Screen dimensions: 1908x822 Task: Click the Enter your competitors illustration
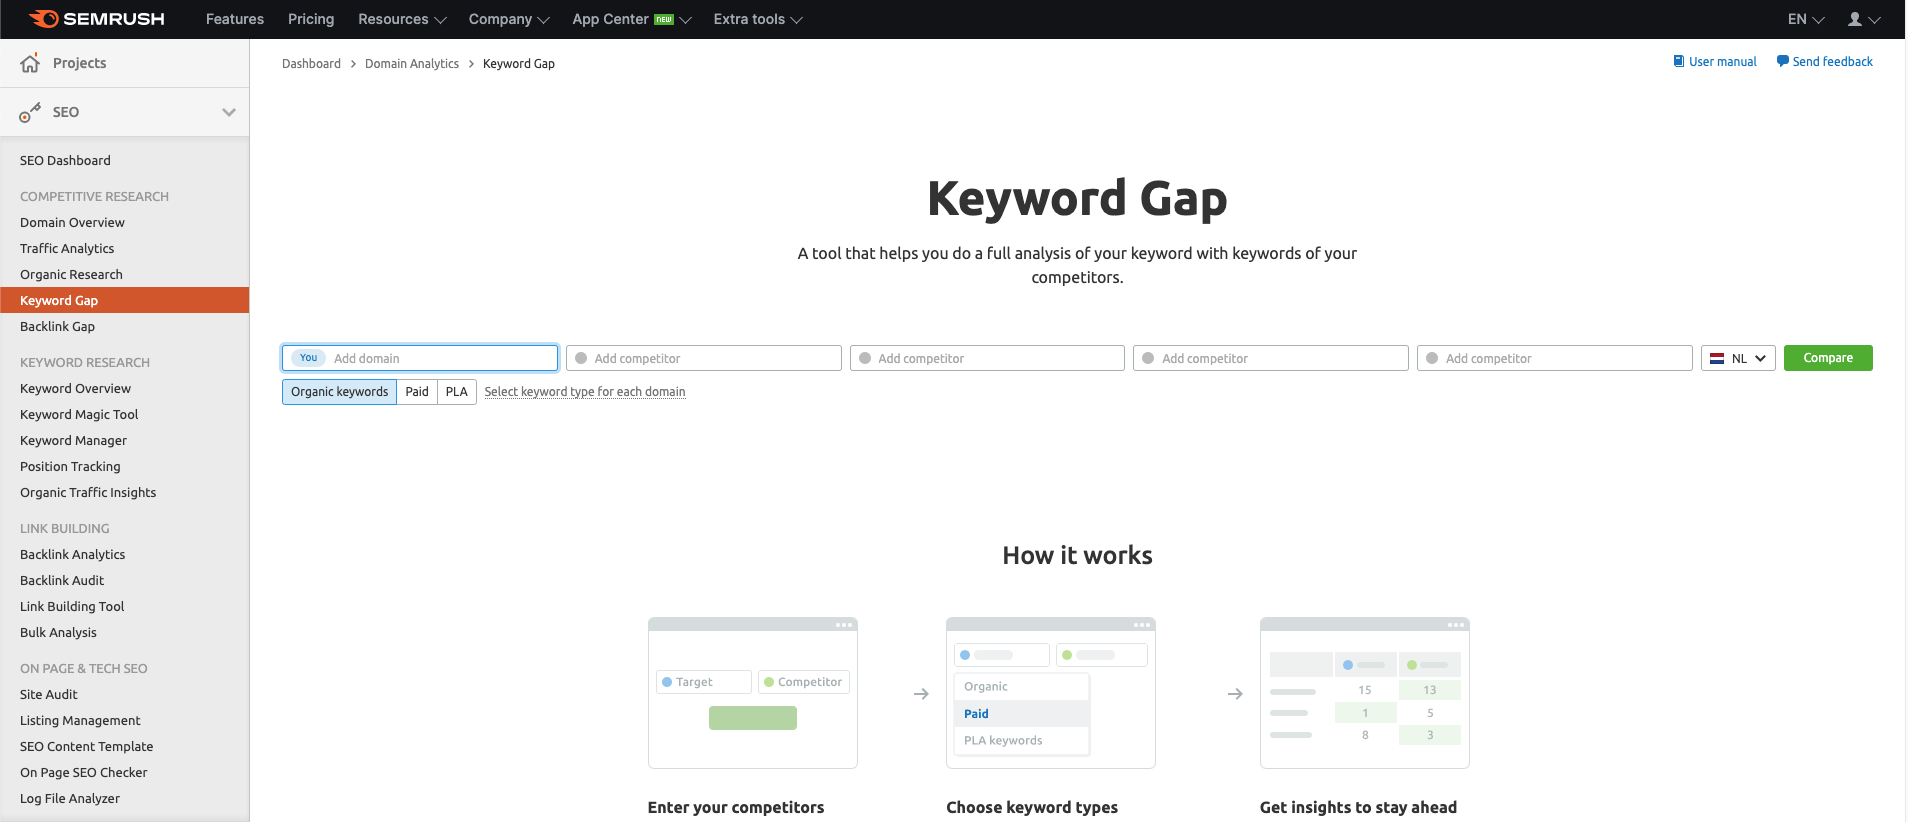coord(753,693)
